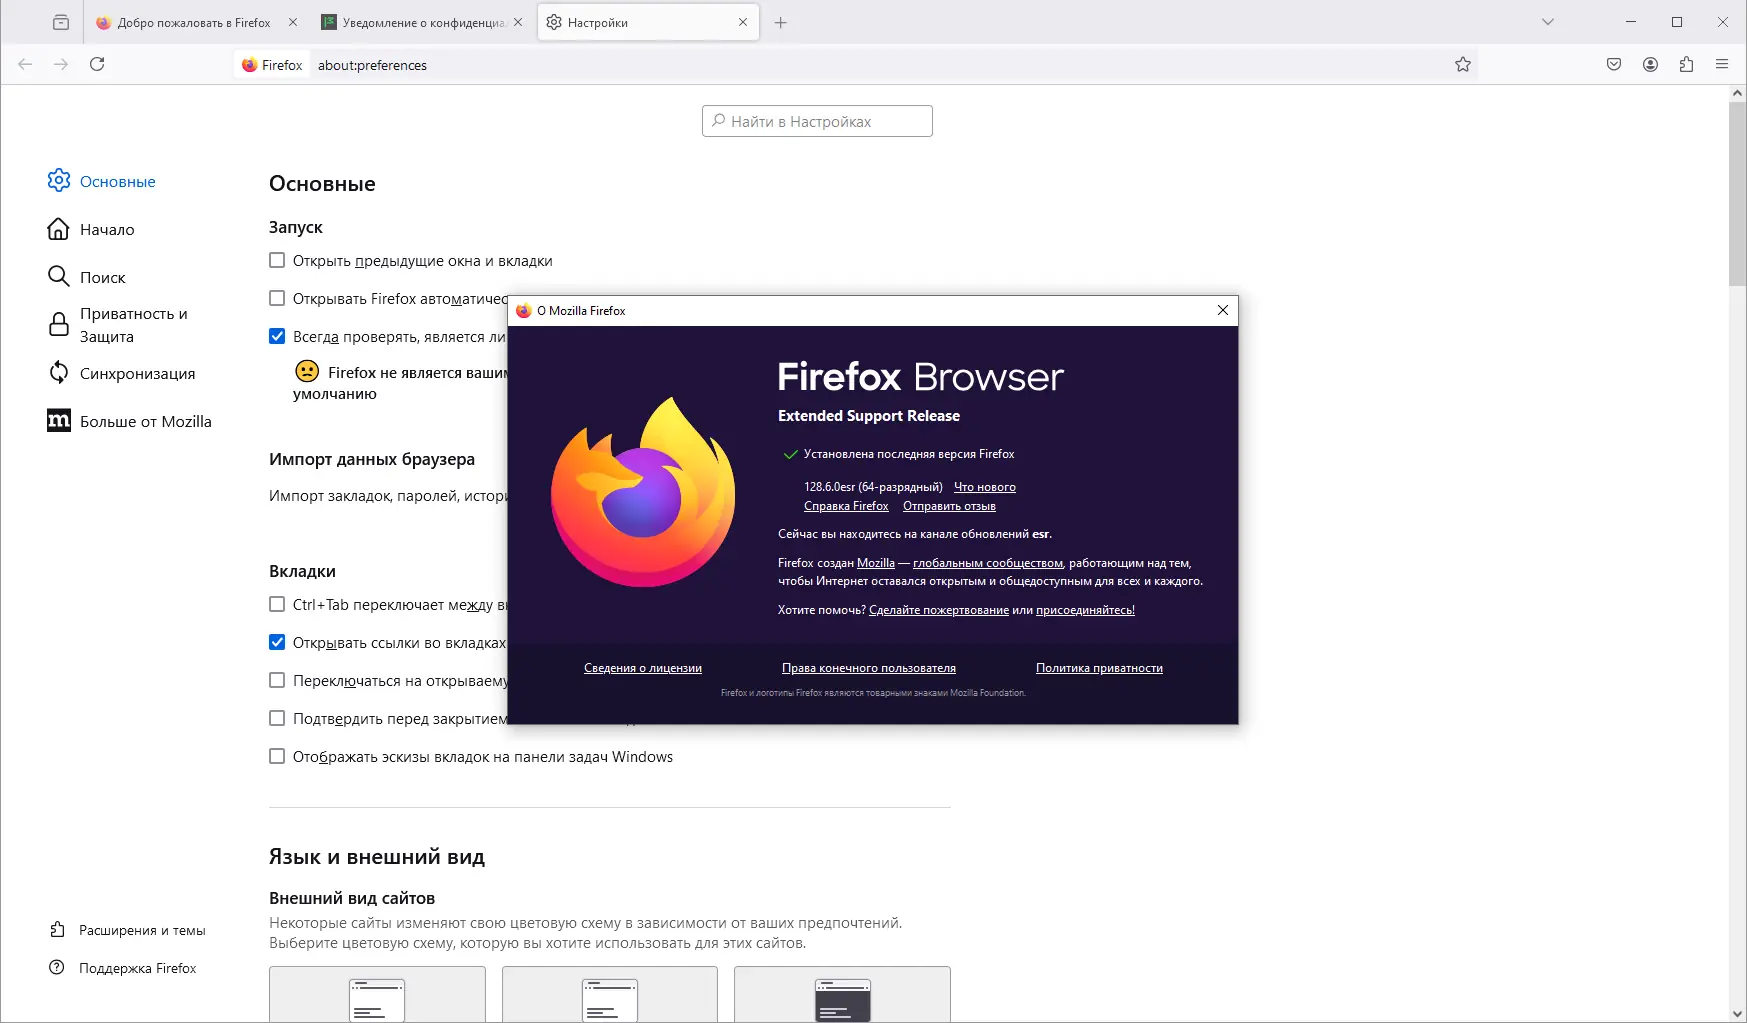
Task: Click the lock icon for Приватность и Защита
Action: pos(59,324)
